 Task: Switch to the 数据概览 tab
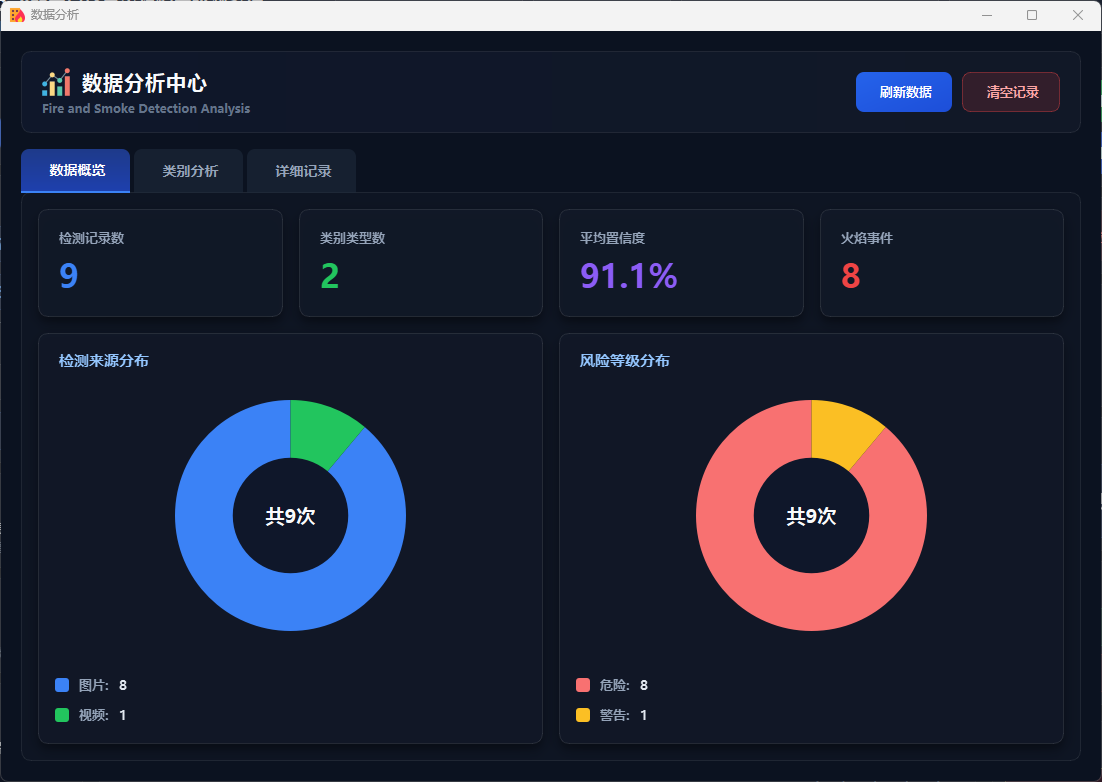tap(76, 171)
